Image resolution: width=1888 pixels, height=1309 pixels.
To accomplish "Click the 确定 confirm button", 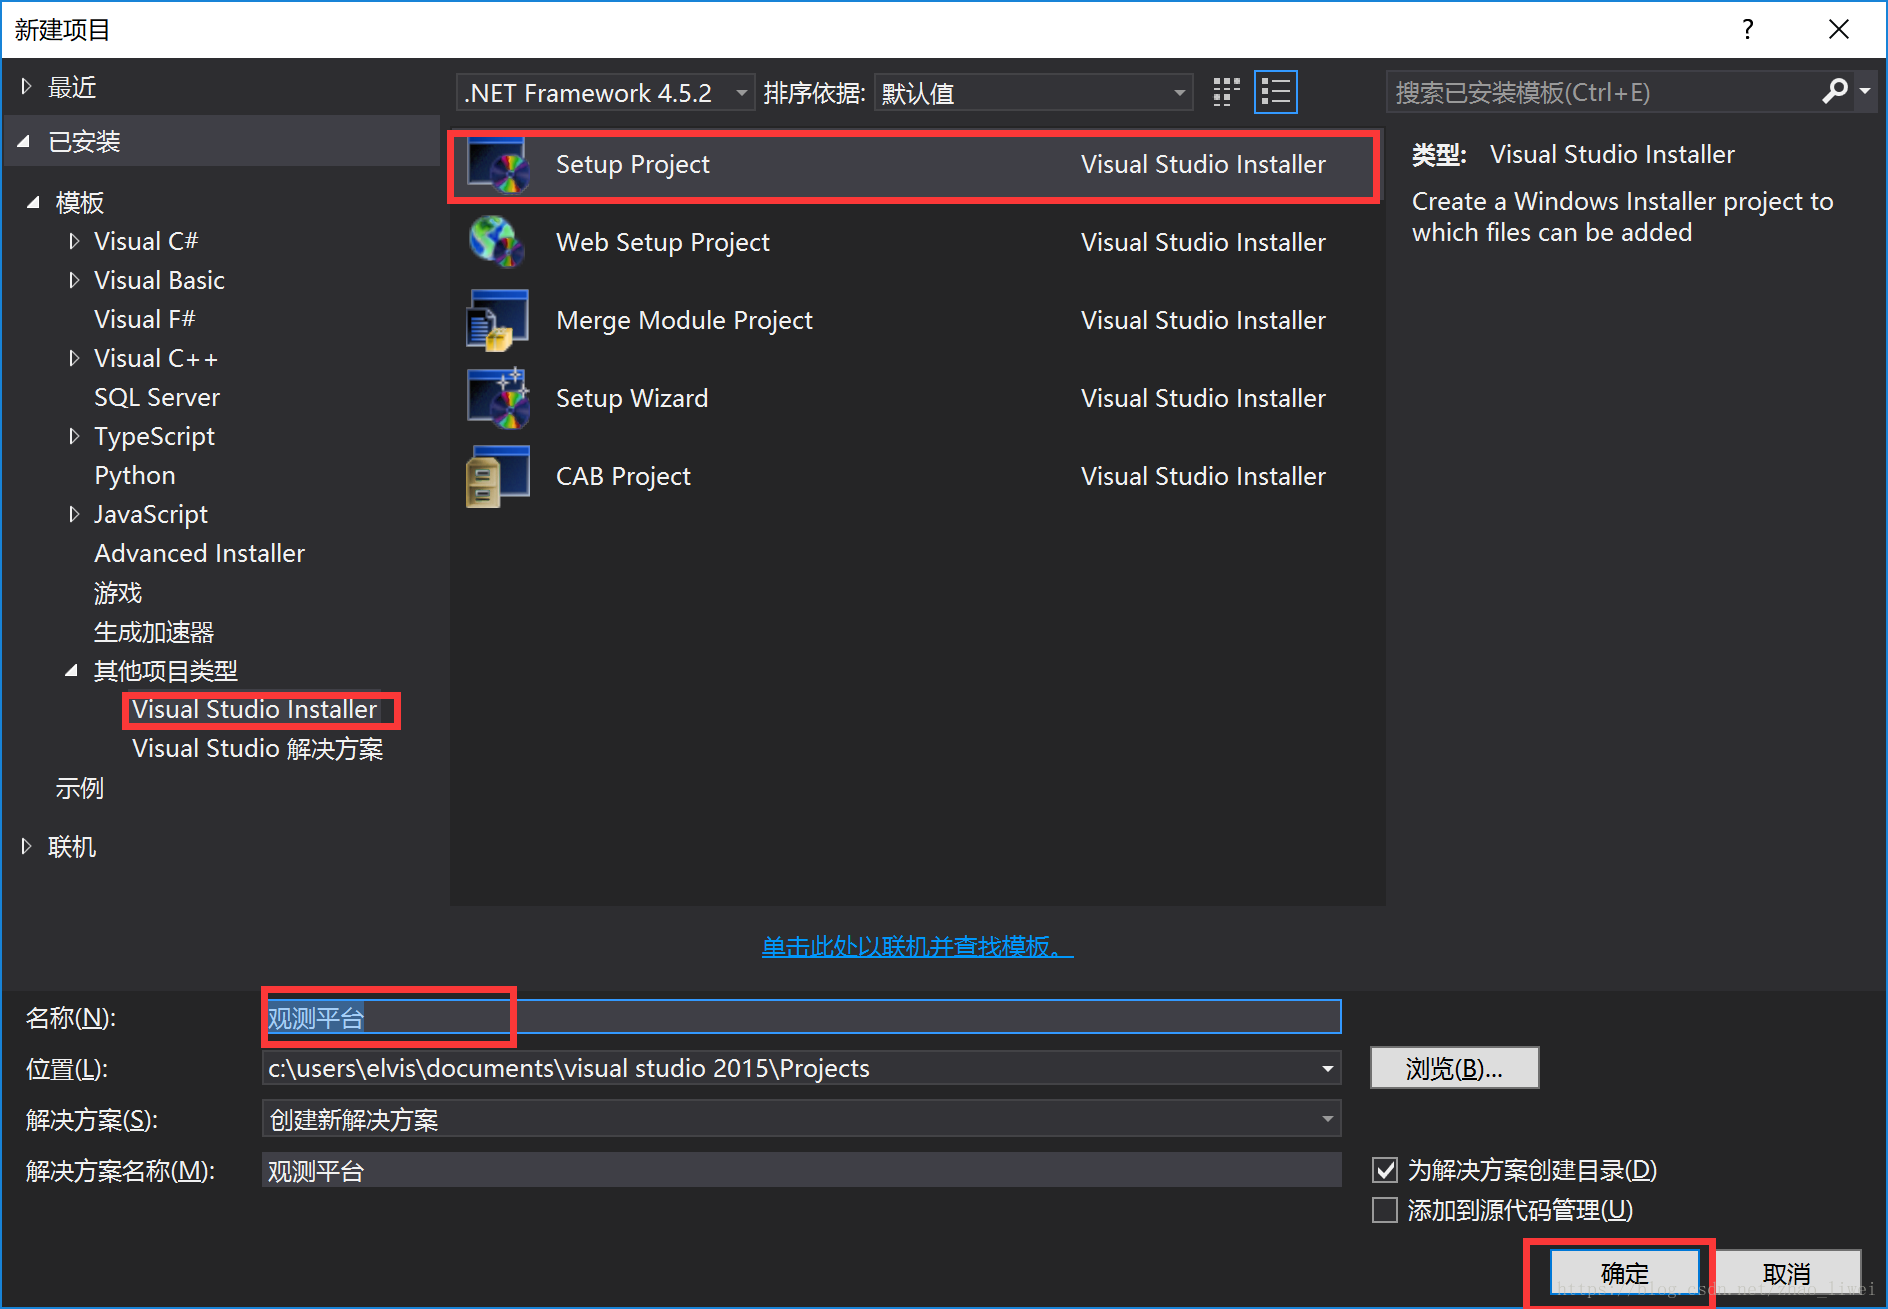I will tap(1624, 1273).
